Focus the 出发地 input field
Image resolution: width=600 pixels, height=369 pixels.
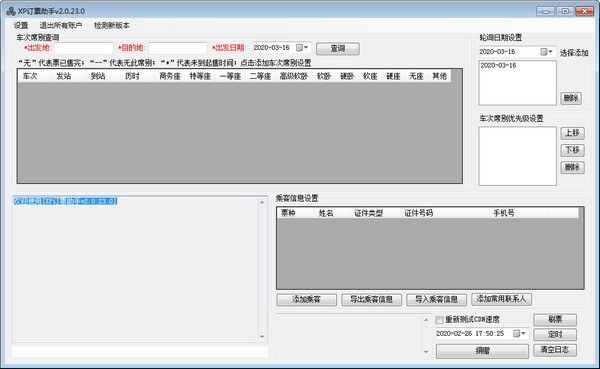(x=83, y=48)
